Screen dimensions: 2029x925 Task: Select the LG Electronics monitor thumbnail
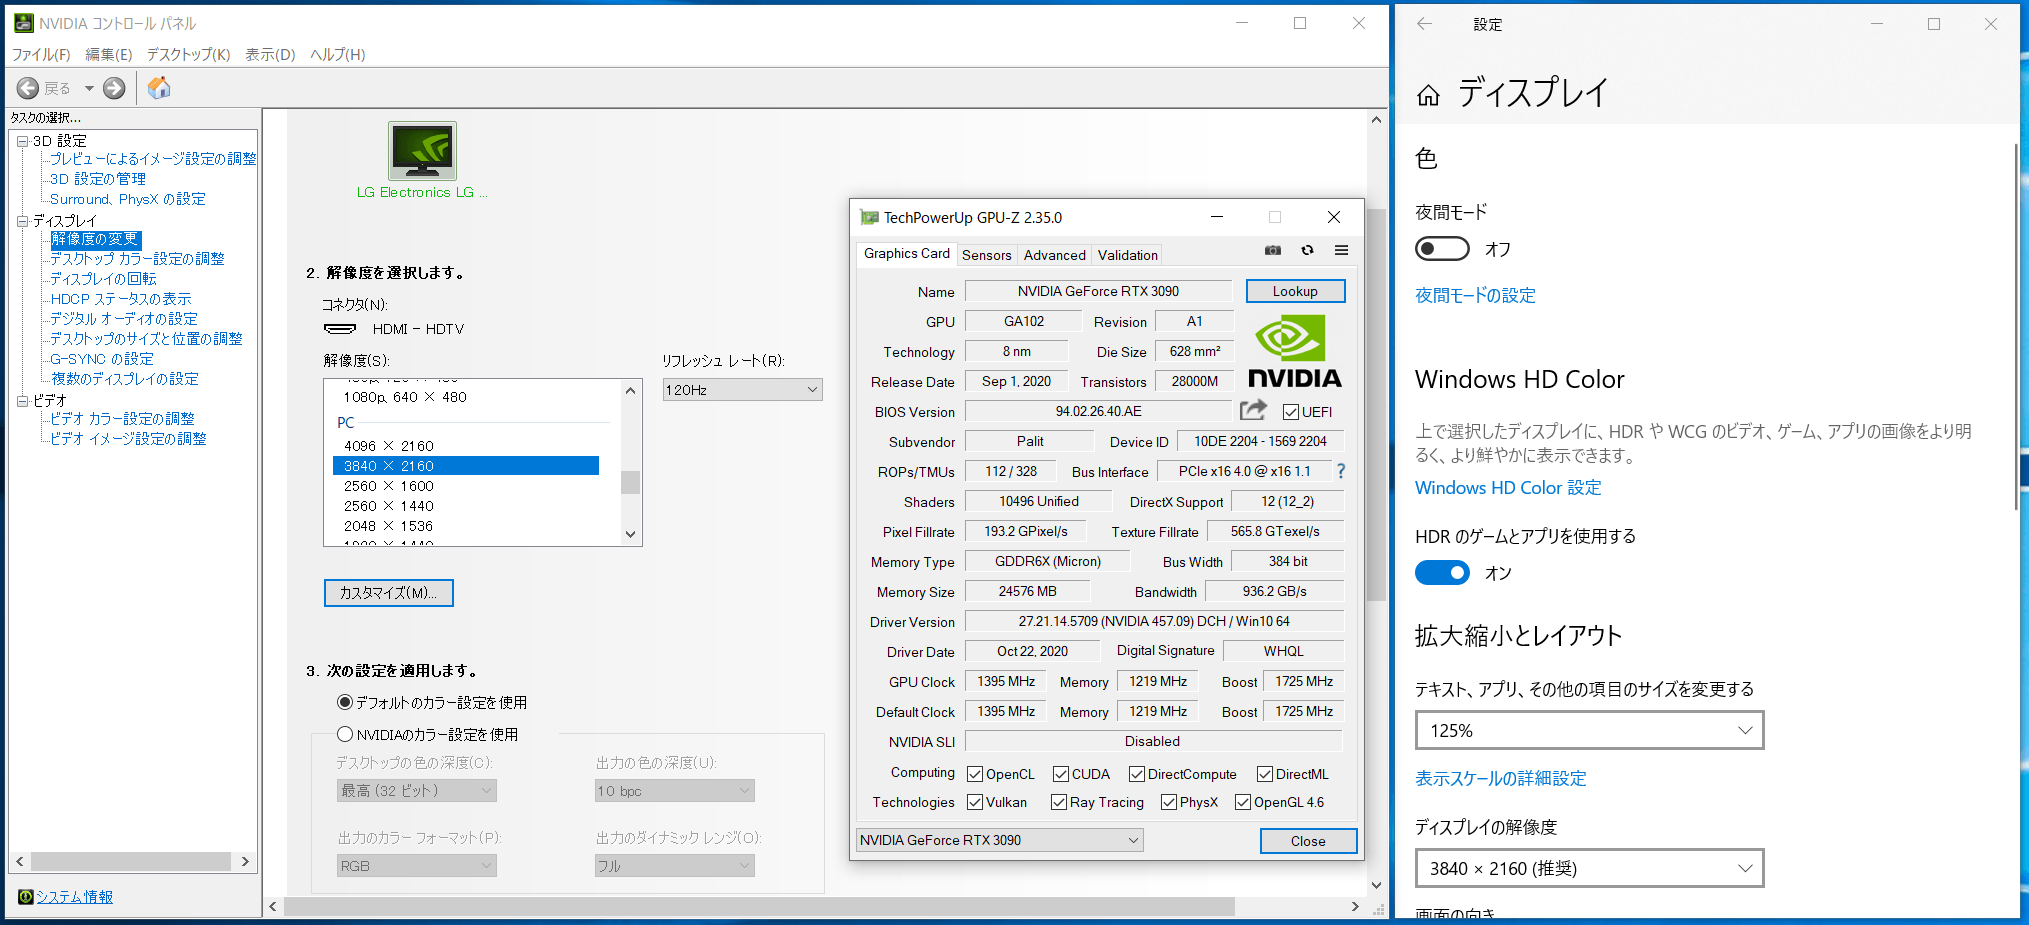(x=422, y=151)
